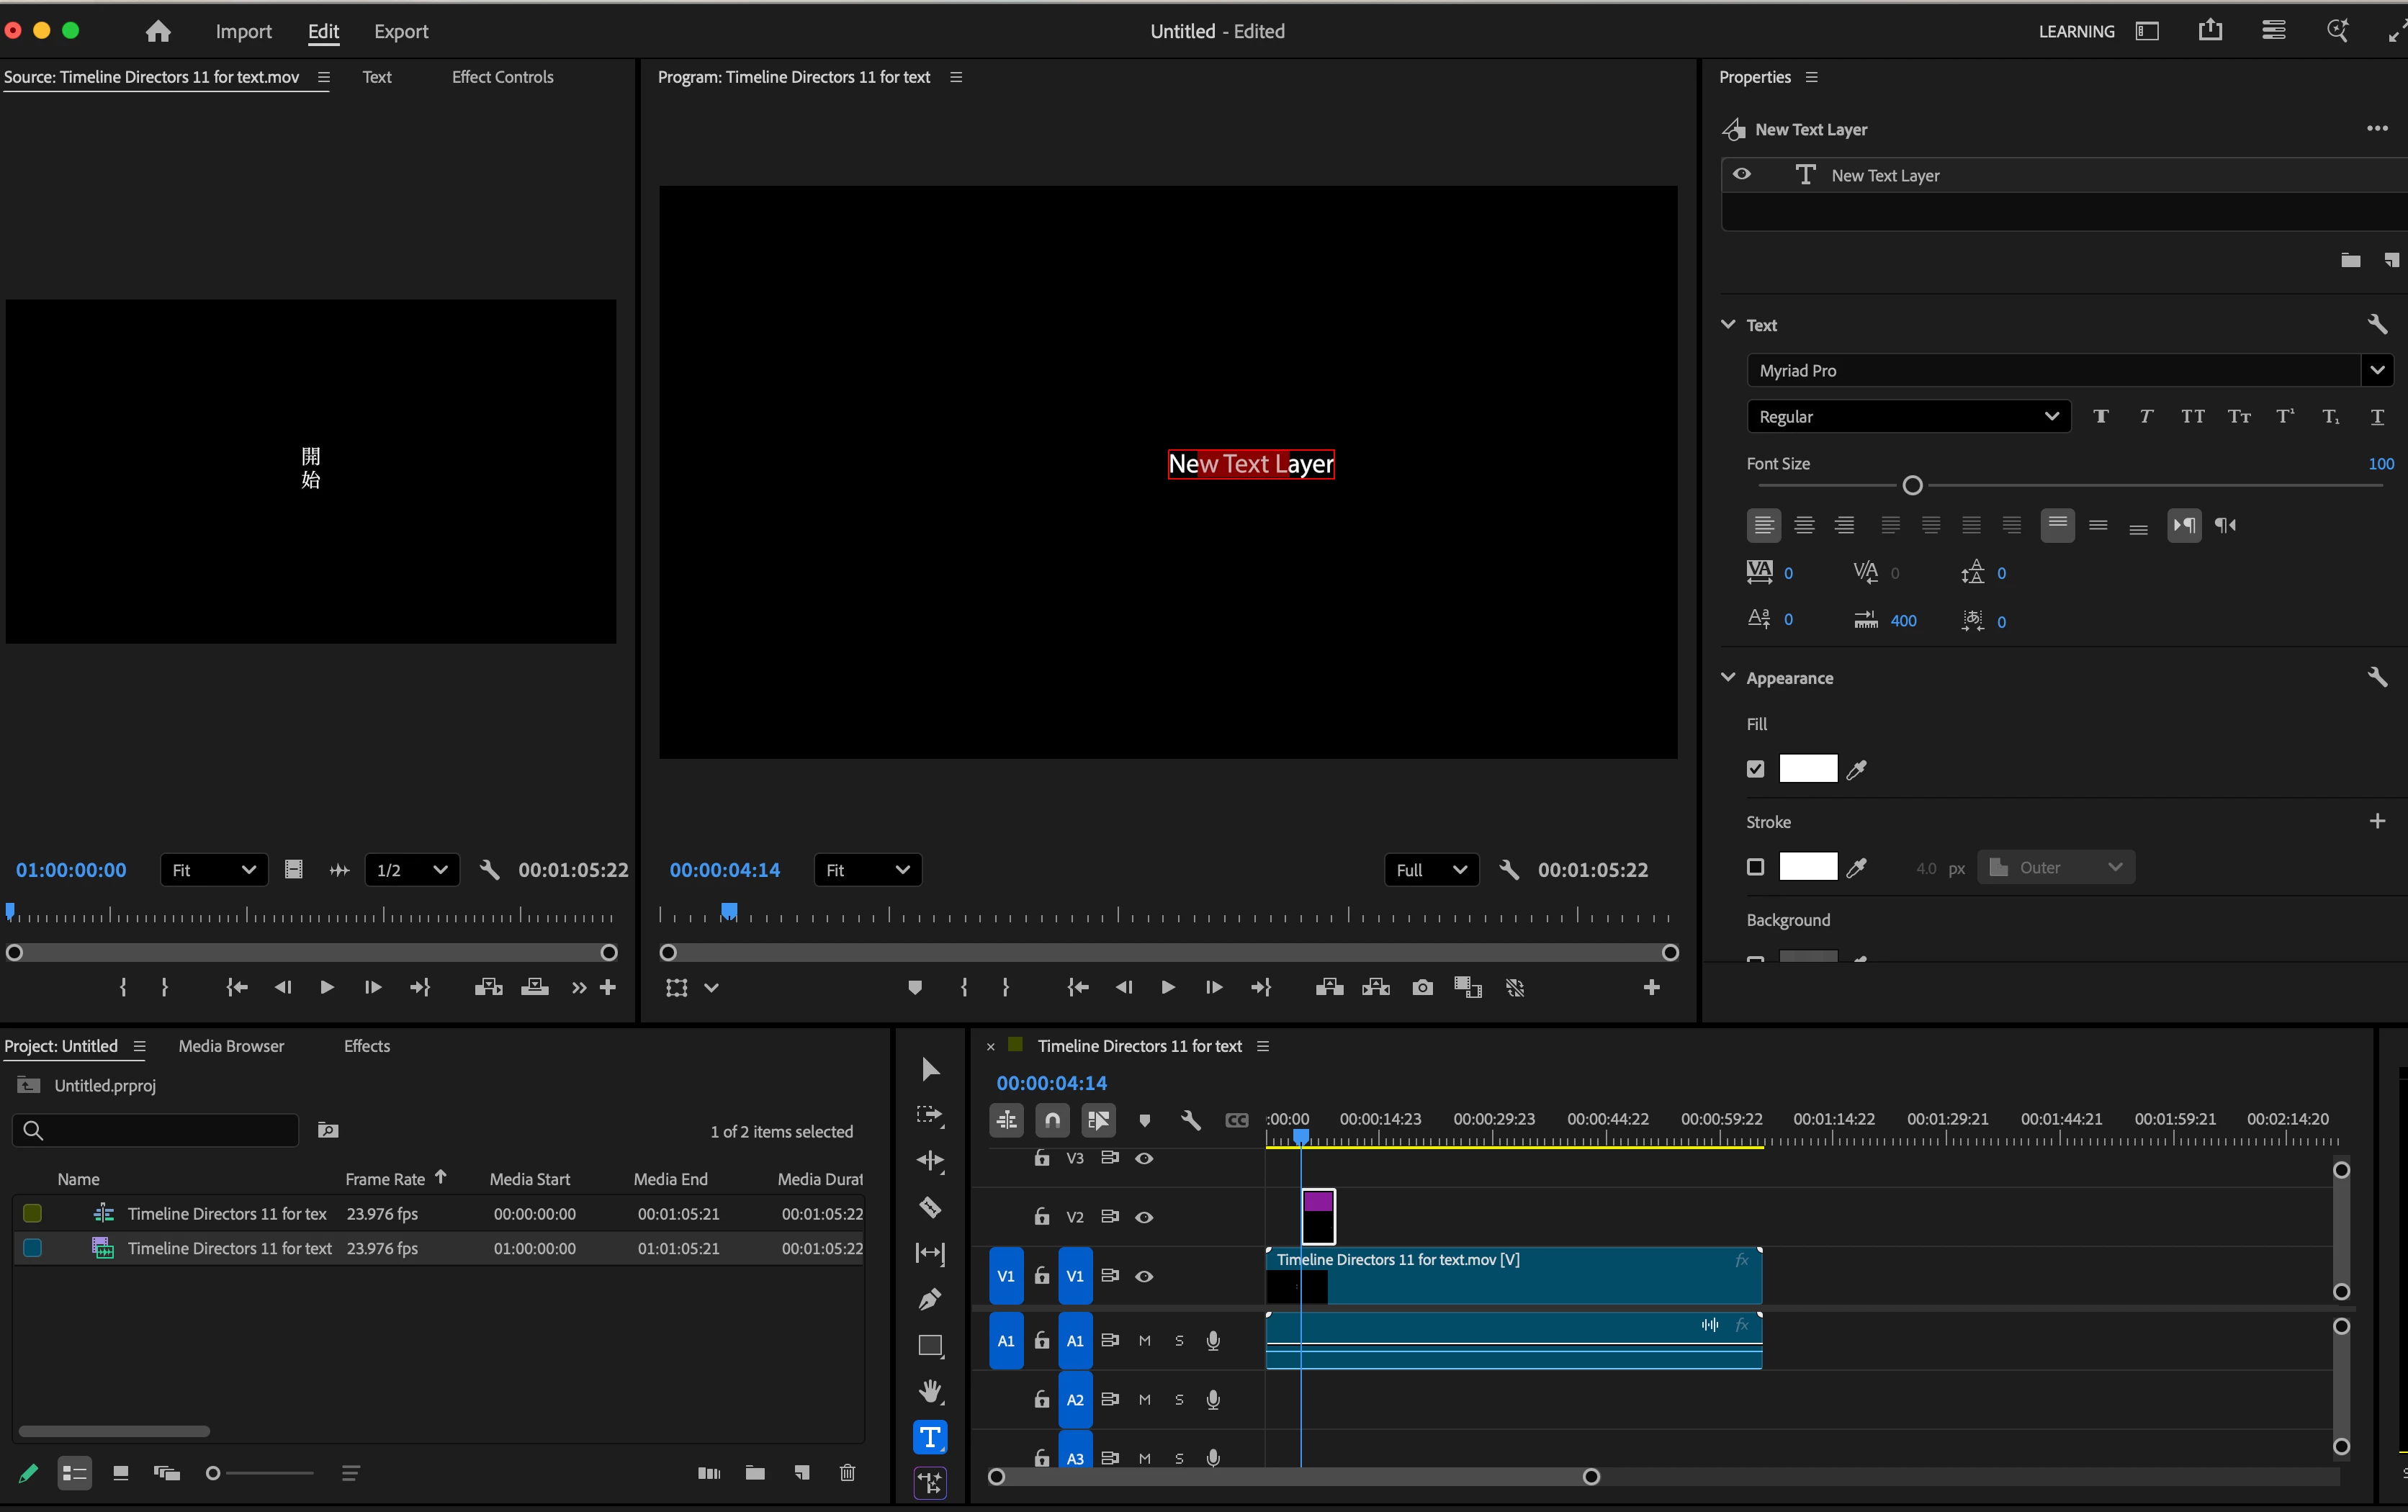Click the Selection arrow tool
The image size is (2408, 1512).
[x=930, y=1069]
